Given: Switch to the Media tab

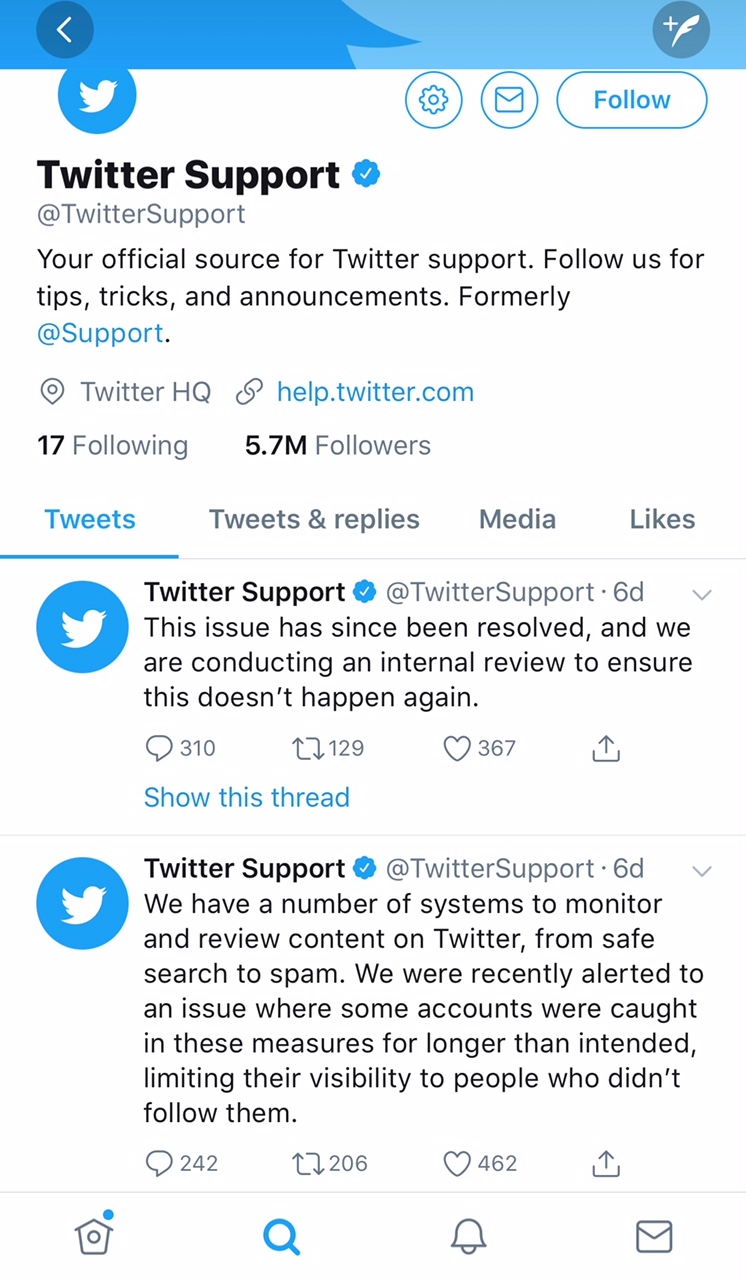Looking at the screenshot, I should [x=517, y=519].
